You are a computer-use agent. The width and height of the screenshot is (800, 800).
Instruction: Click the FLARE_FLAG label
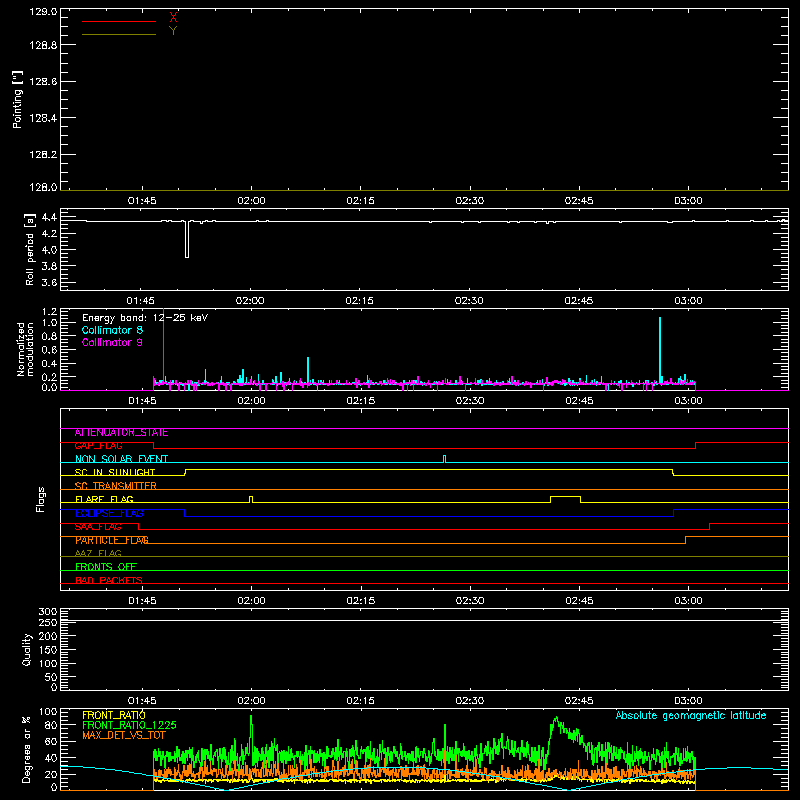(x=104, y=499)
